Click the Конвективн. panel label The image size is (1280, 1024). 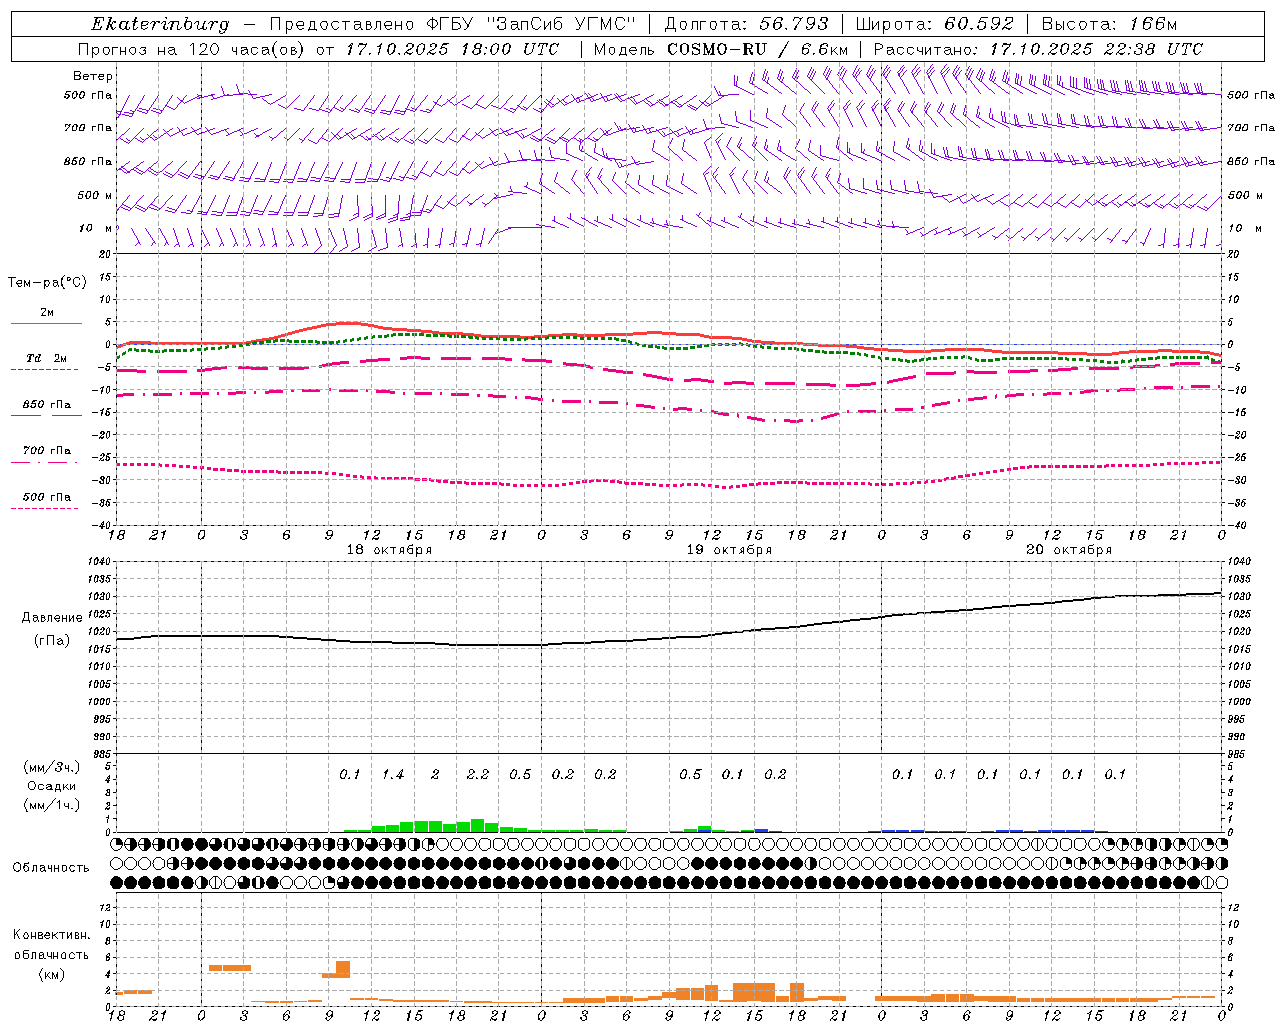click(x=51, y=935)
